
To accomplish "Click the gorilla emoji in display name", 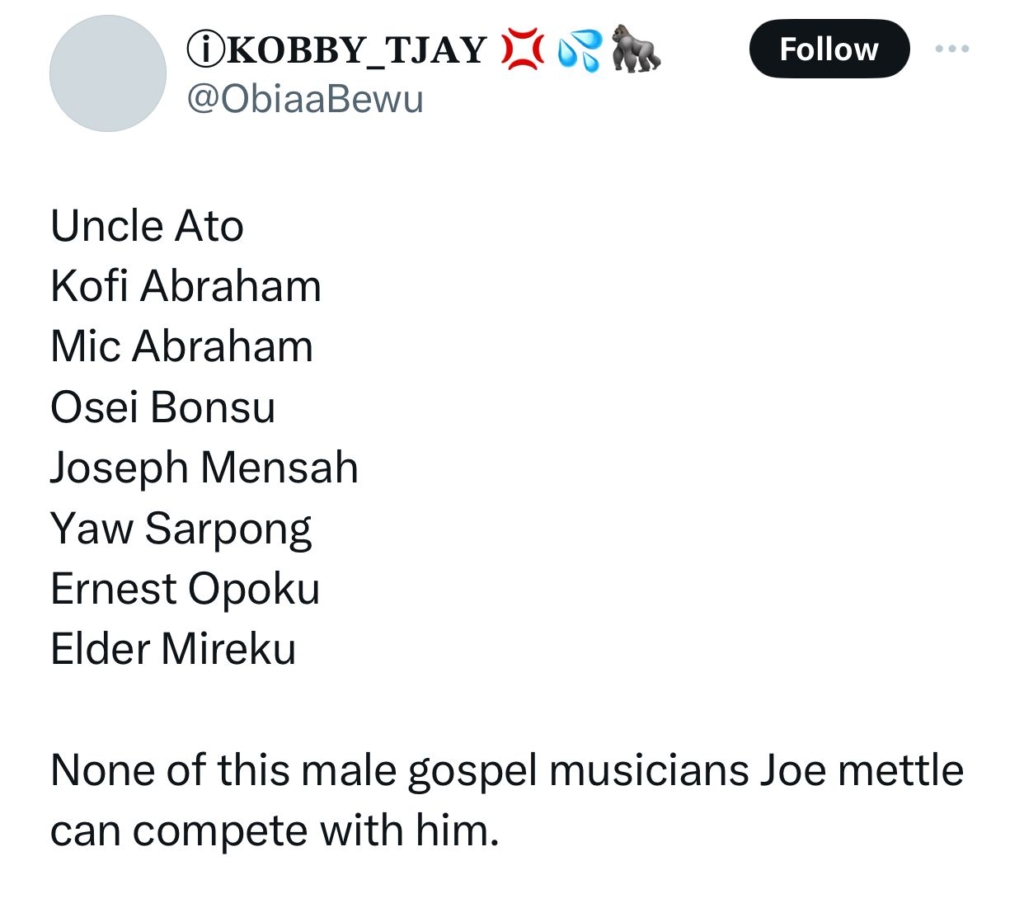I will click(636, 50).
